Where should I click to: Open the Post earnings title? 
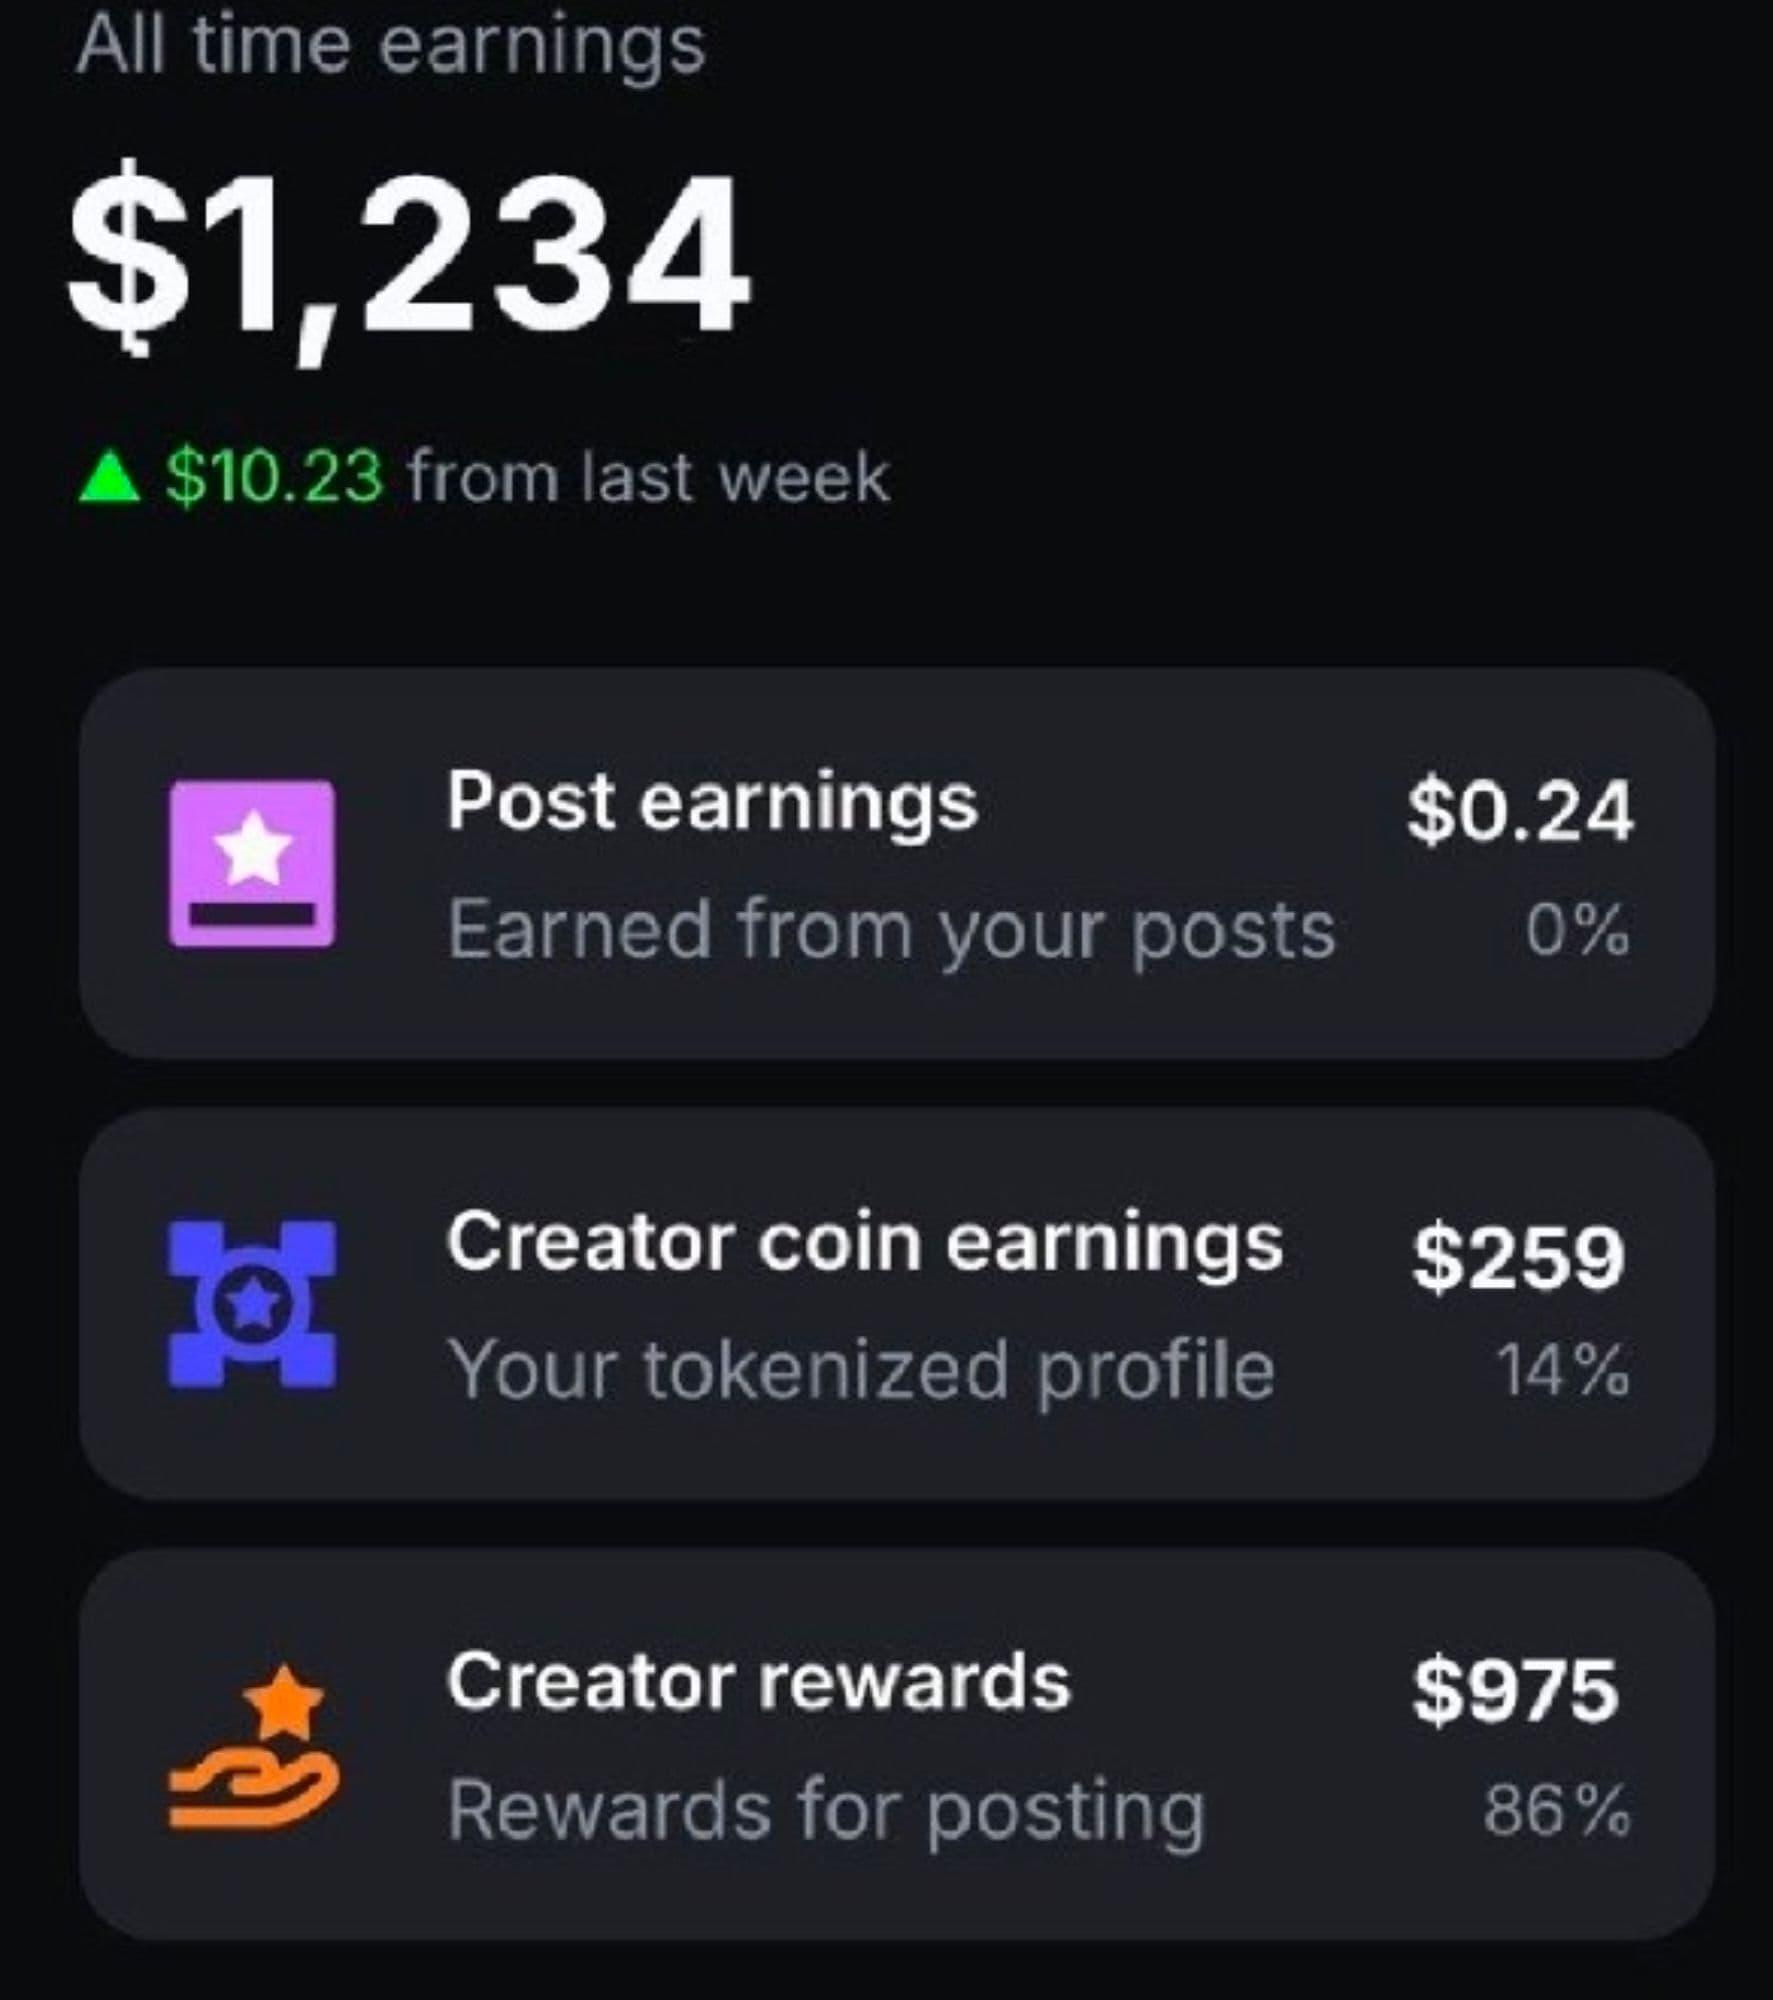pyautogui.click(x=711, y=802)
